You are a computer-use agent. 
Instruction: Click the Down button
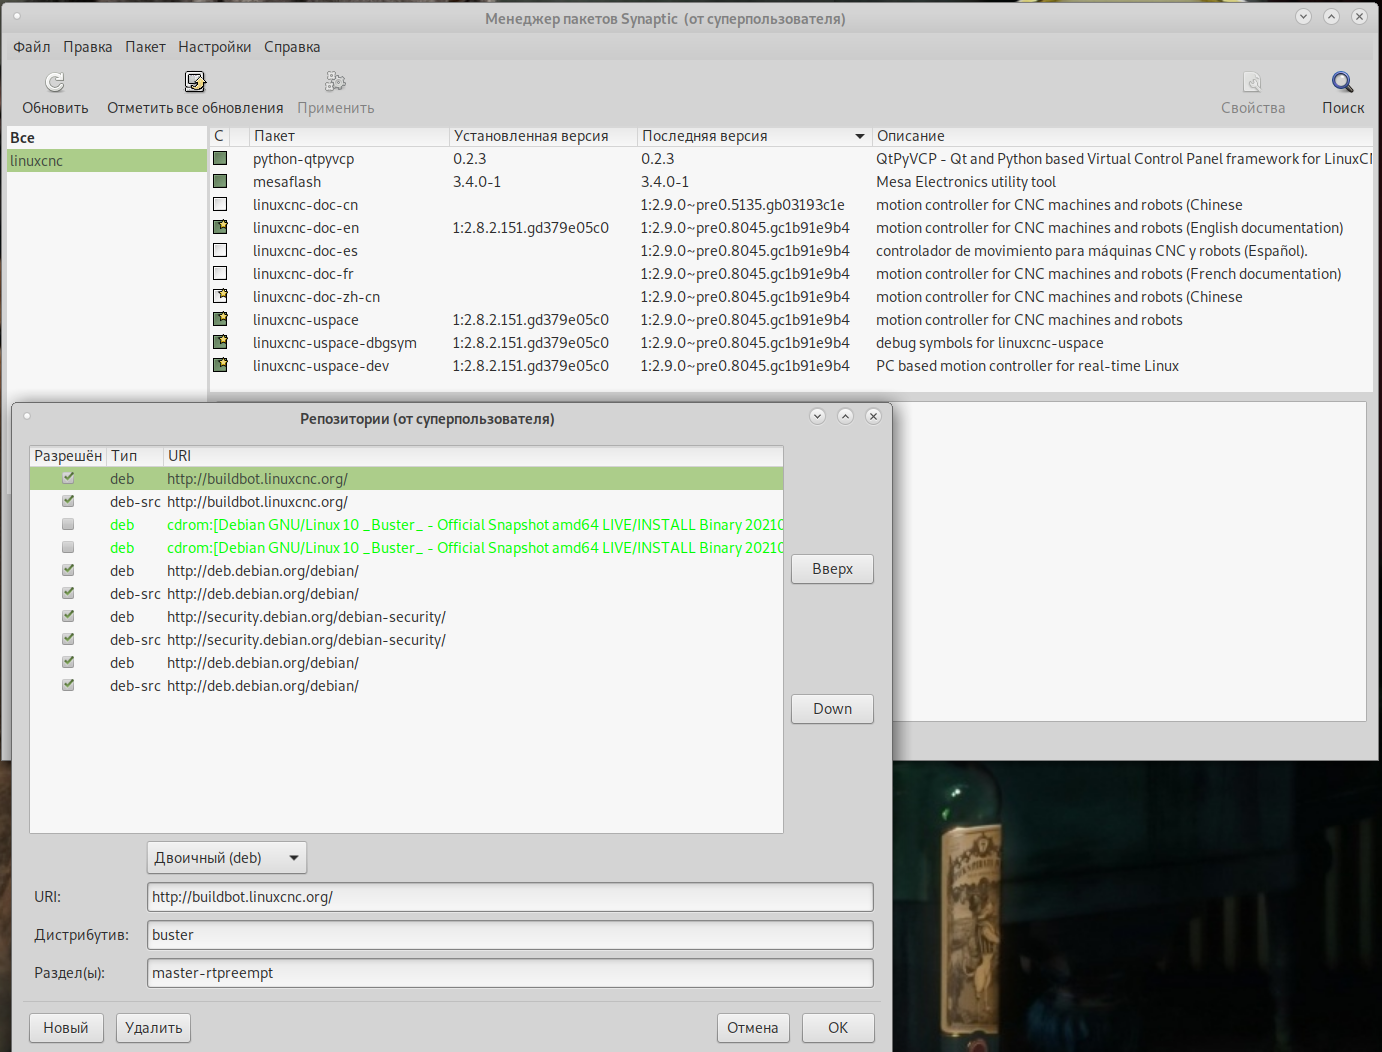click(832, 709)
